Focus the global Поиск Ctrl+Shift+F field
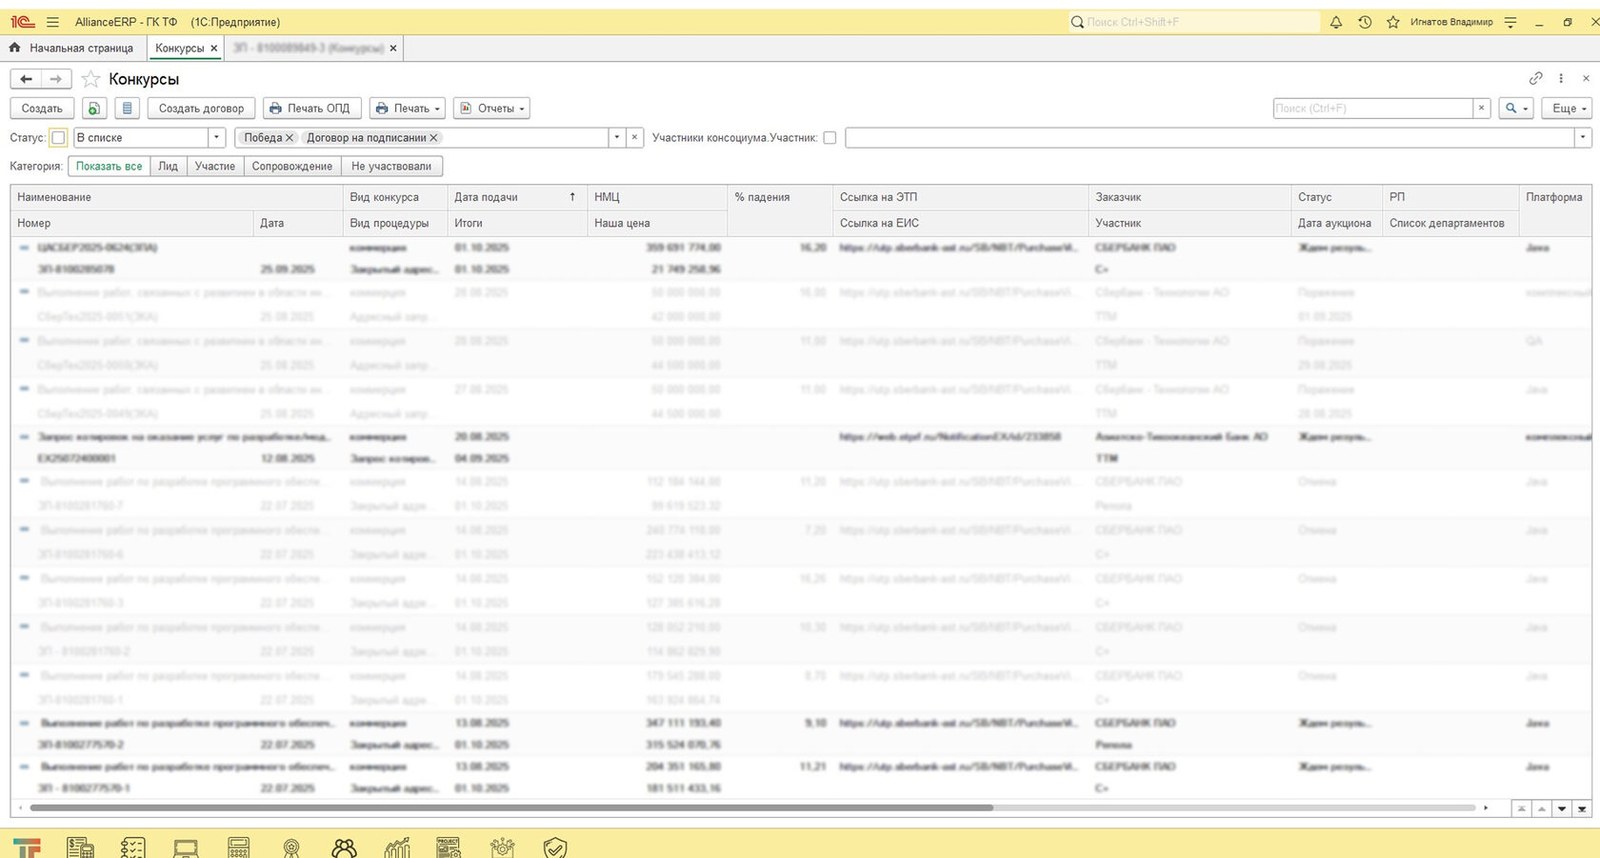The height and width of the screenshot is (858, 1600). click(1195, 22)
